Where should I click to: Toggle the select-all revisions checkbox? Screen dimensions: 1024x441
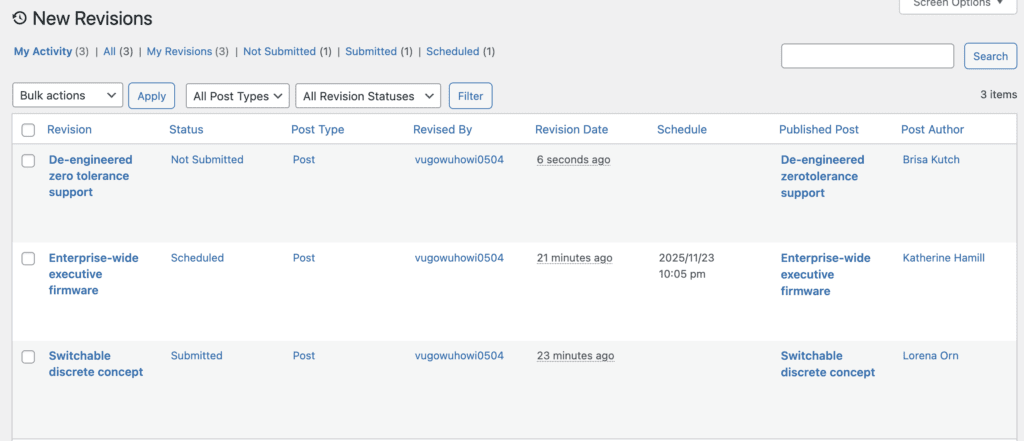(x=28, y=130)
